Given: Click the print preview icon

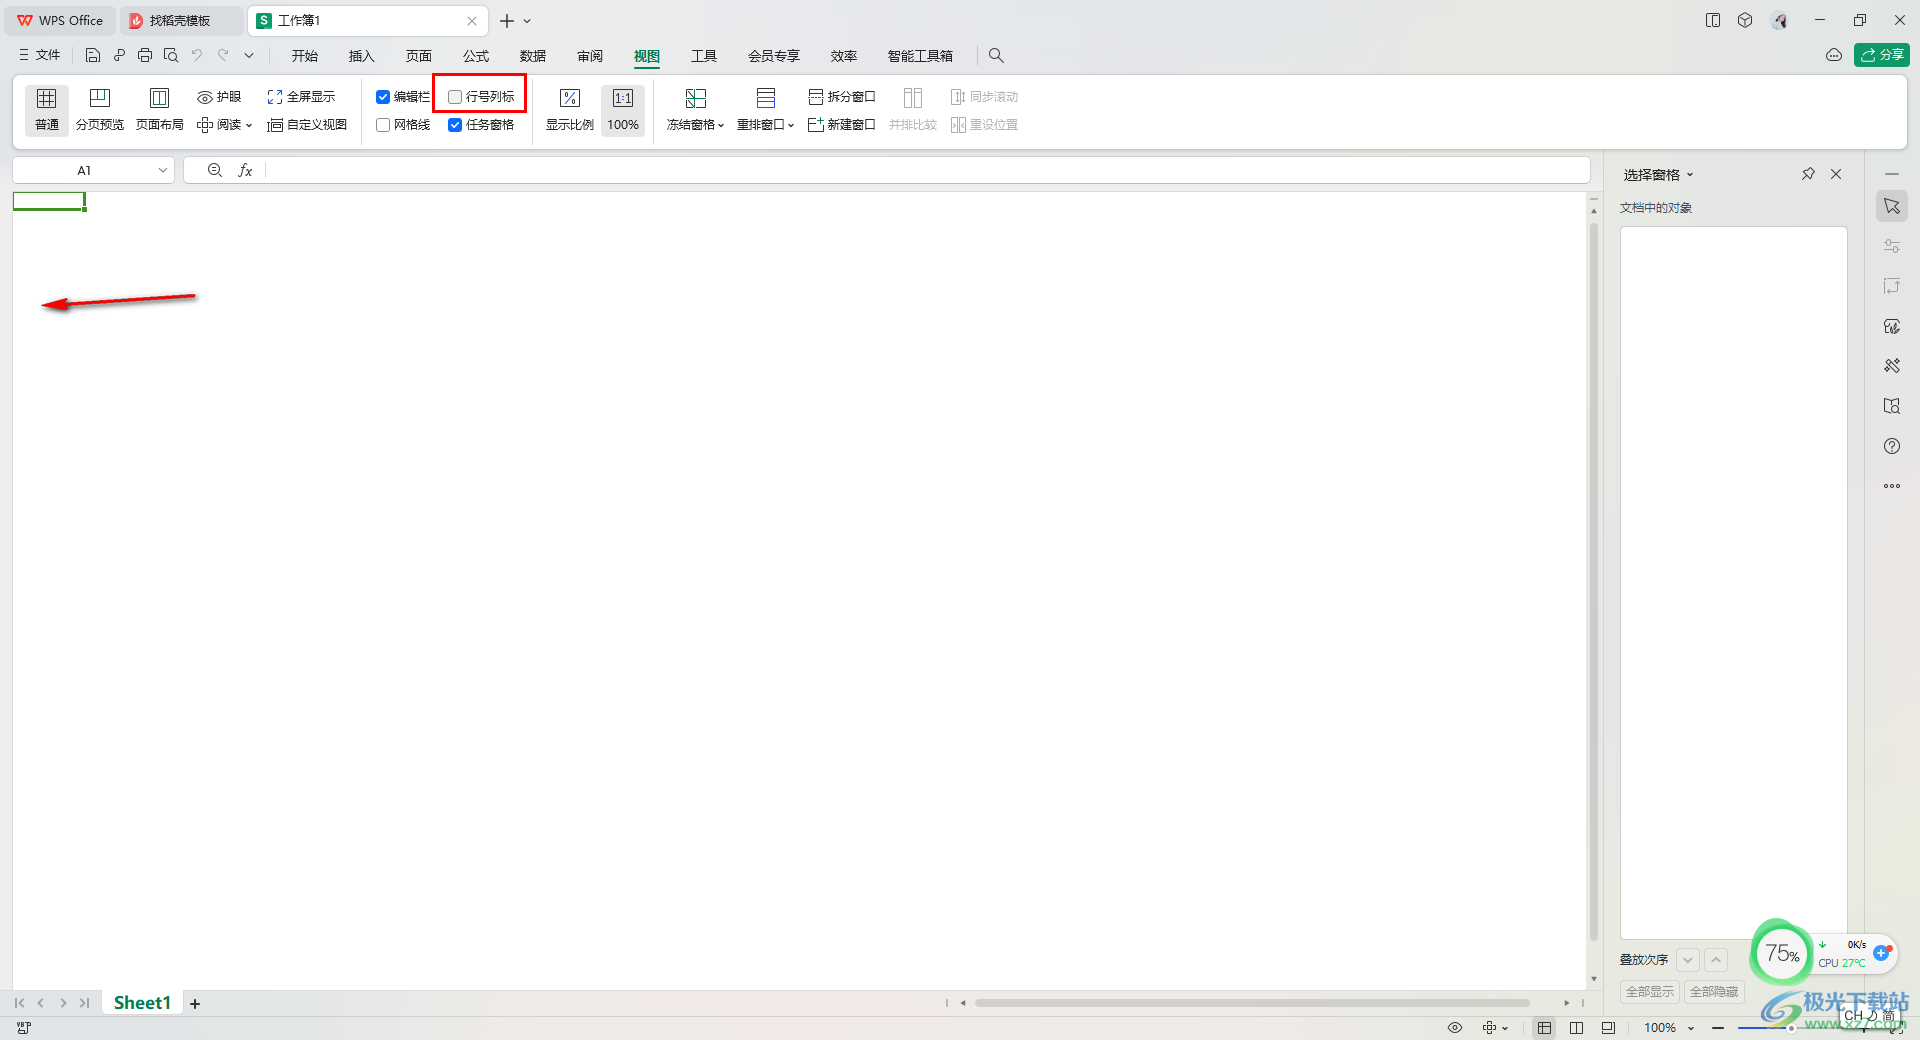Looking at the screenshot, I should tap(171, 56).
